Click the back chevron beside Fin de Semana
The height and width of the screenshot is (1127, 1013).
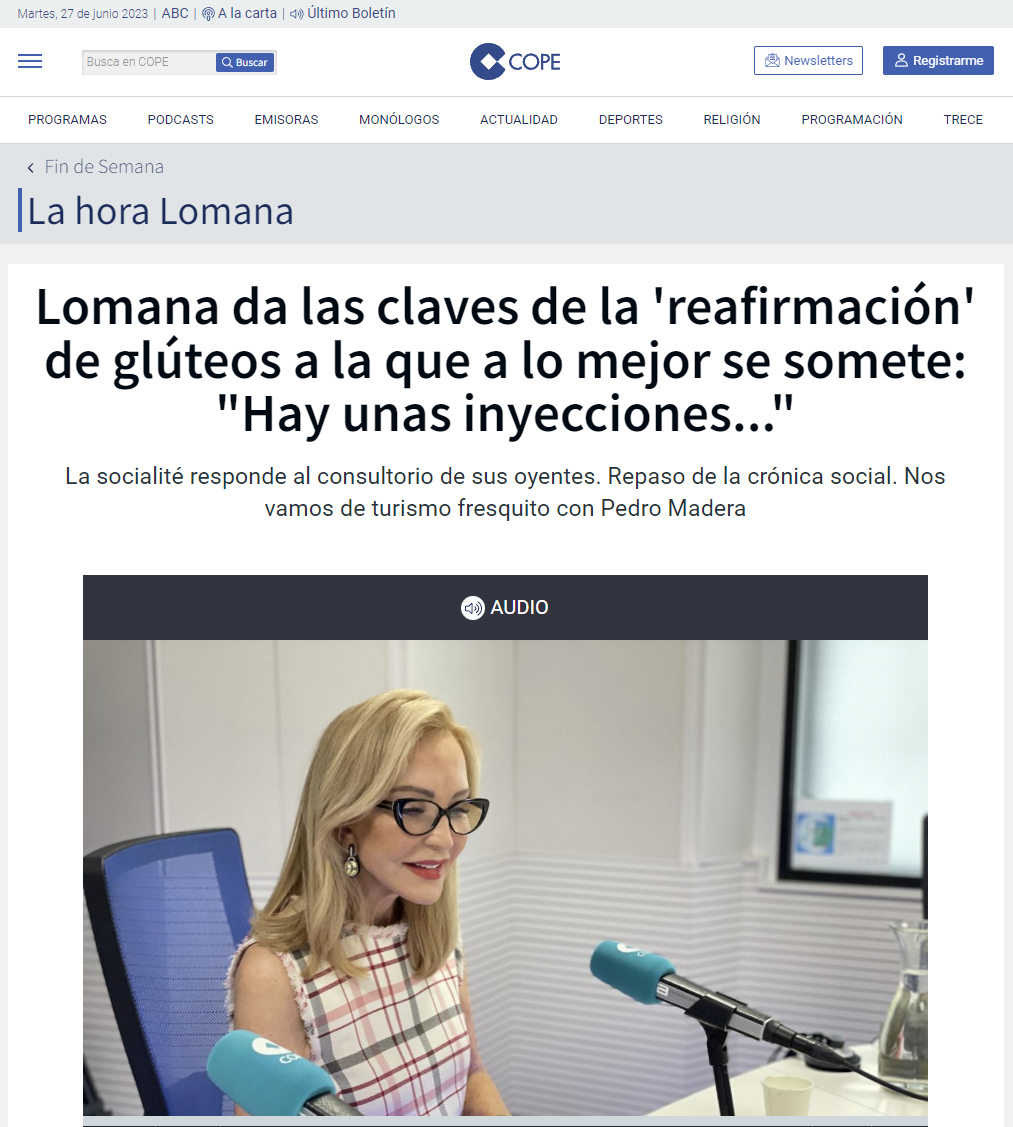[x=31, y=167]
